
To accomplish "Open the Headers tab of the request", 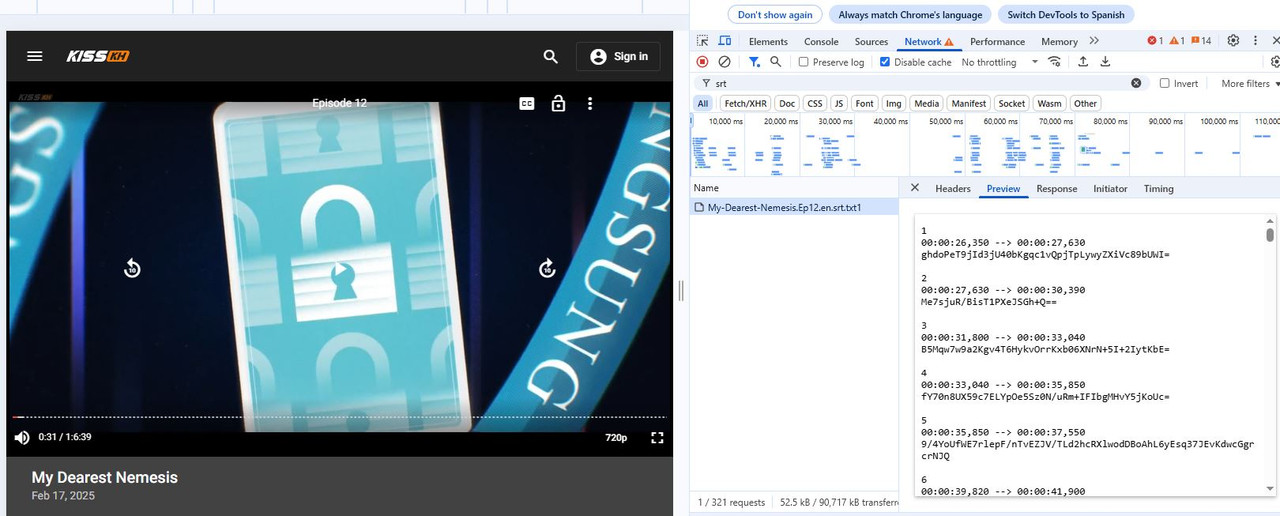I will (x=953, y=189).
